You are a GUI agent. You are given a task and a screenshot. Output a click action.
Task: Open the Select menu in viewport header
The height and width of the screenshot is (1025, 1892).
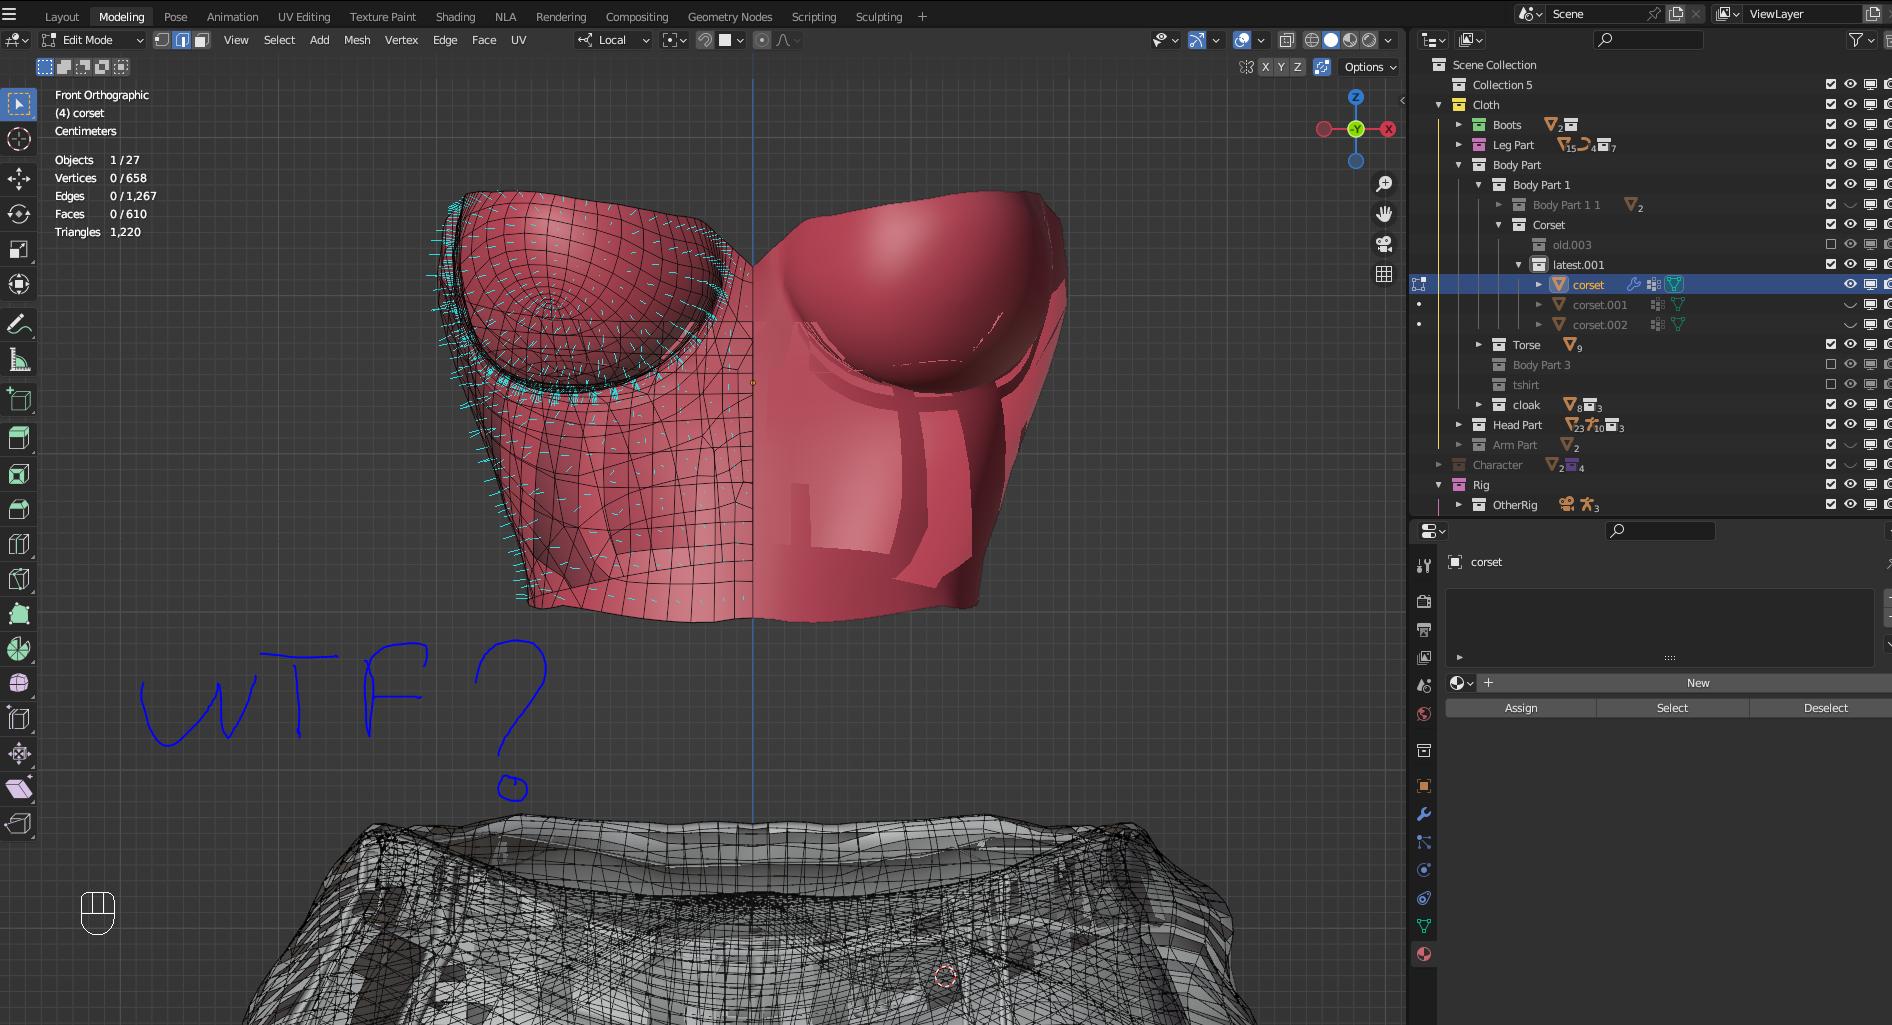pyautogui.click(x=279, y=40)
